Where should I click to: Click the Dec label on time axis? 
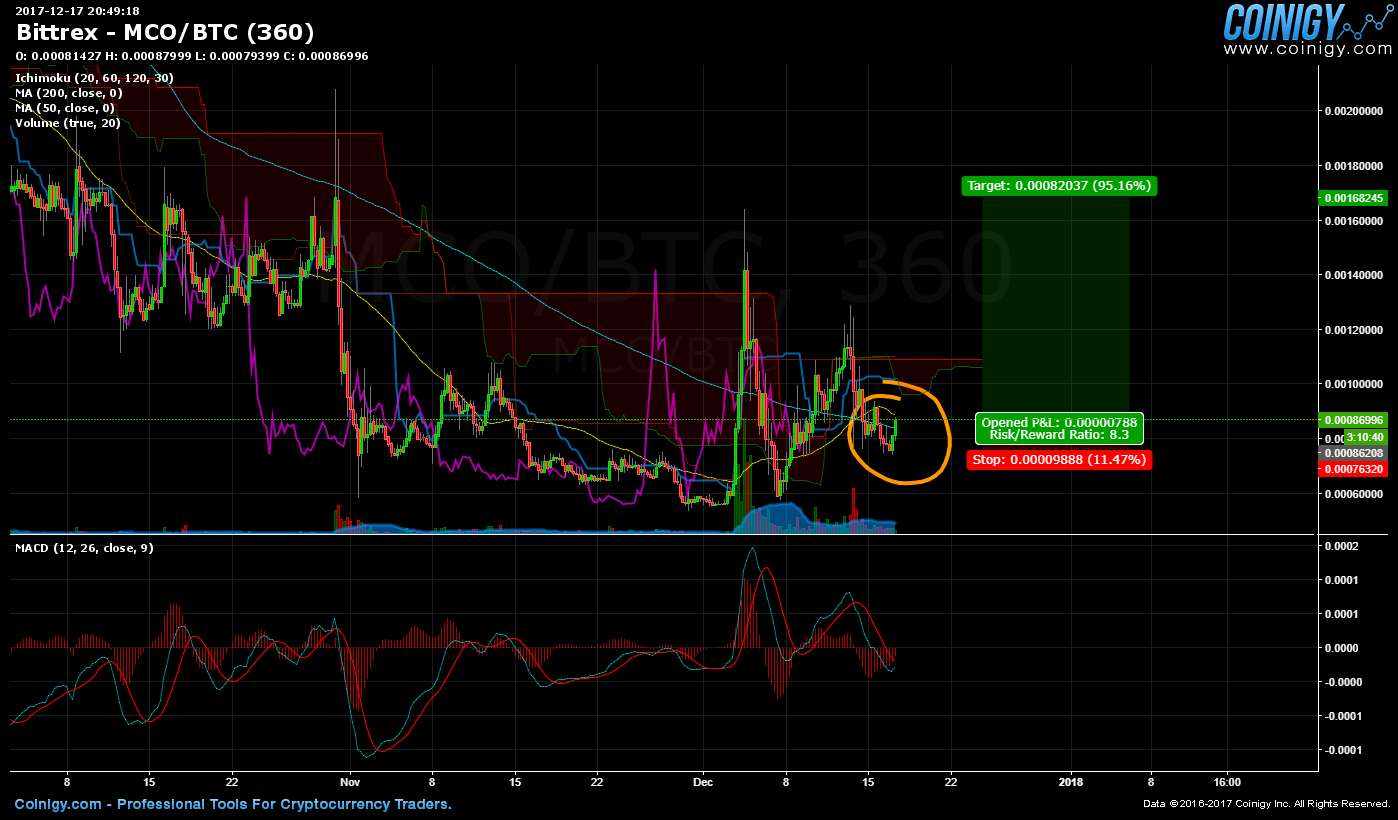click(702, 782)
